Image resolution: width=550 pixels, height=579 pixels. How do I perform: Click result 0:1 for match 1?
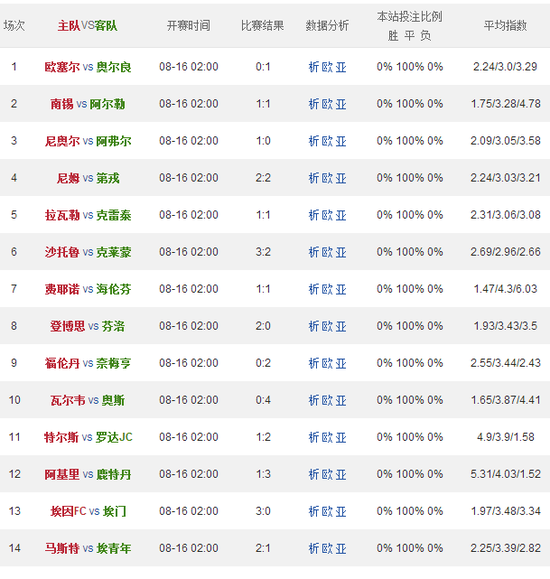click(x=263, y=67)
